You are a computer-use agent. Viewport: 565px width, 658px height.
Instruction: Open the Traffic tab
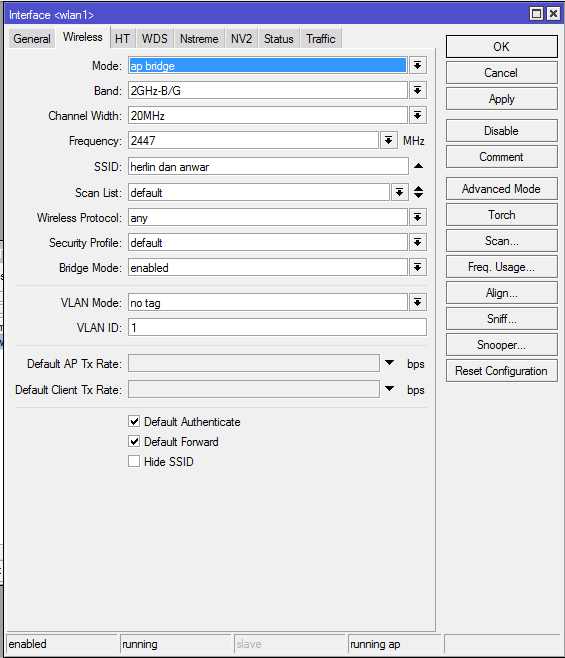[321, 39]
